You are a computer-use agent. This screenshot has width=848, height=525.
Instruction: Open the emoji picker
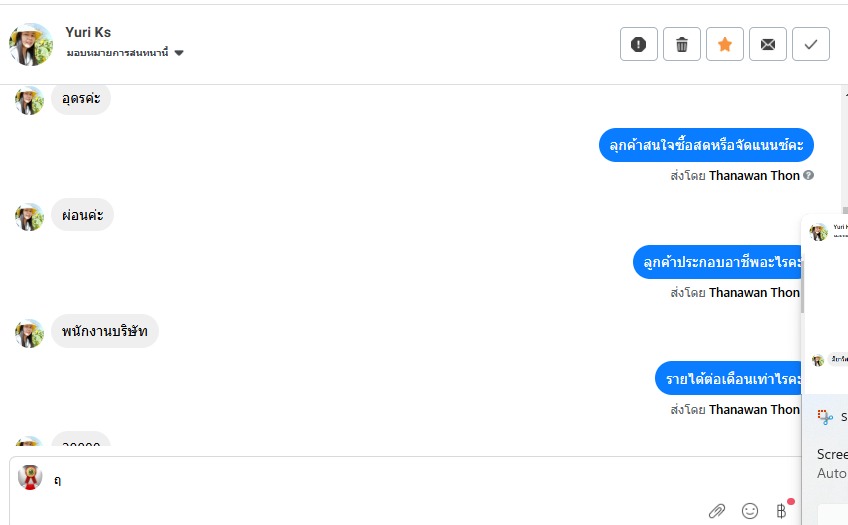point(750,511)
